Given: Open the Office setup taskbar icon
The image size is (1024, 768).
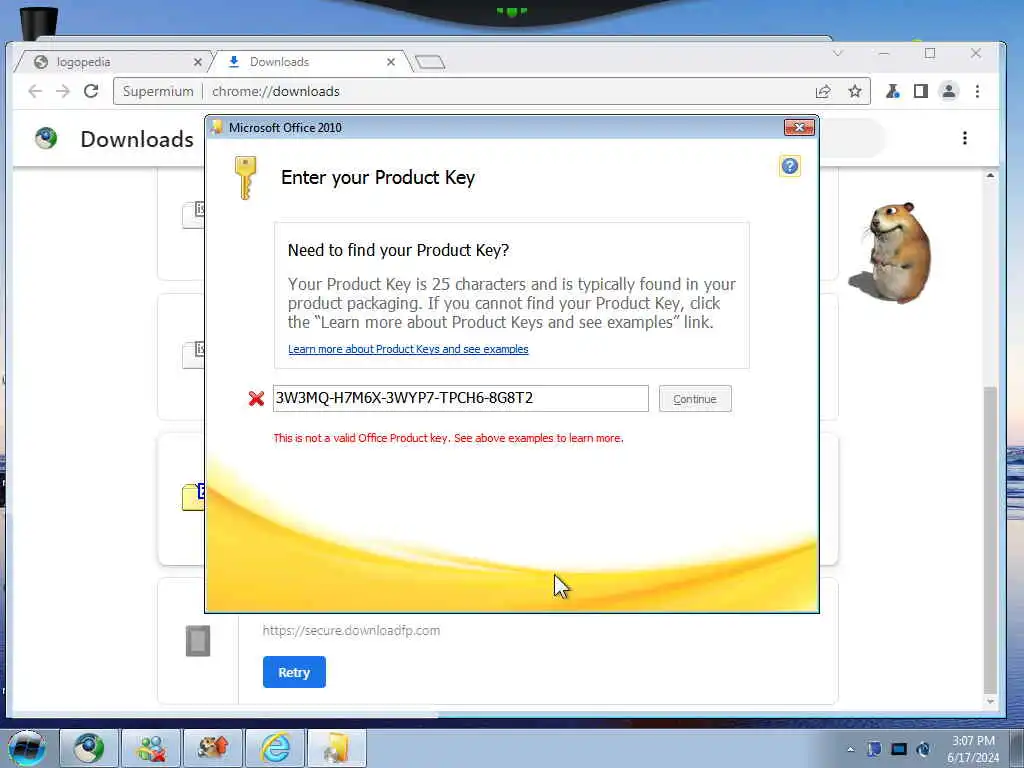Looking at the screenshot, I should [337, 748].
